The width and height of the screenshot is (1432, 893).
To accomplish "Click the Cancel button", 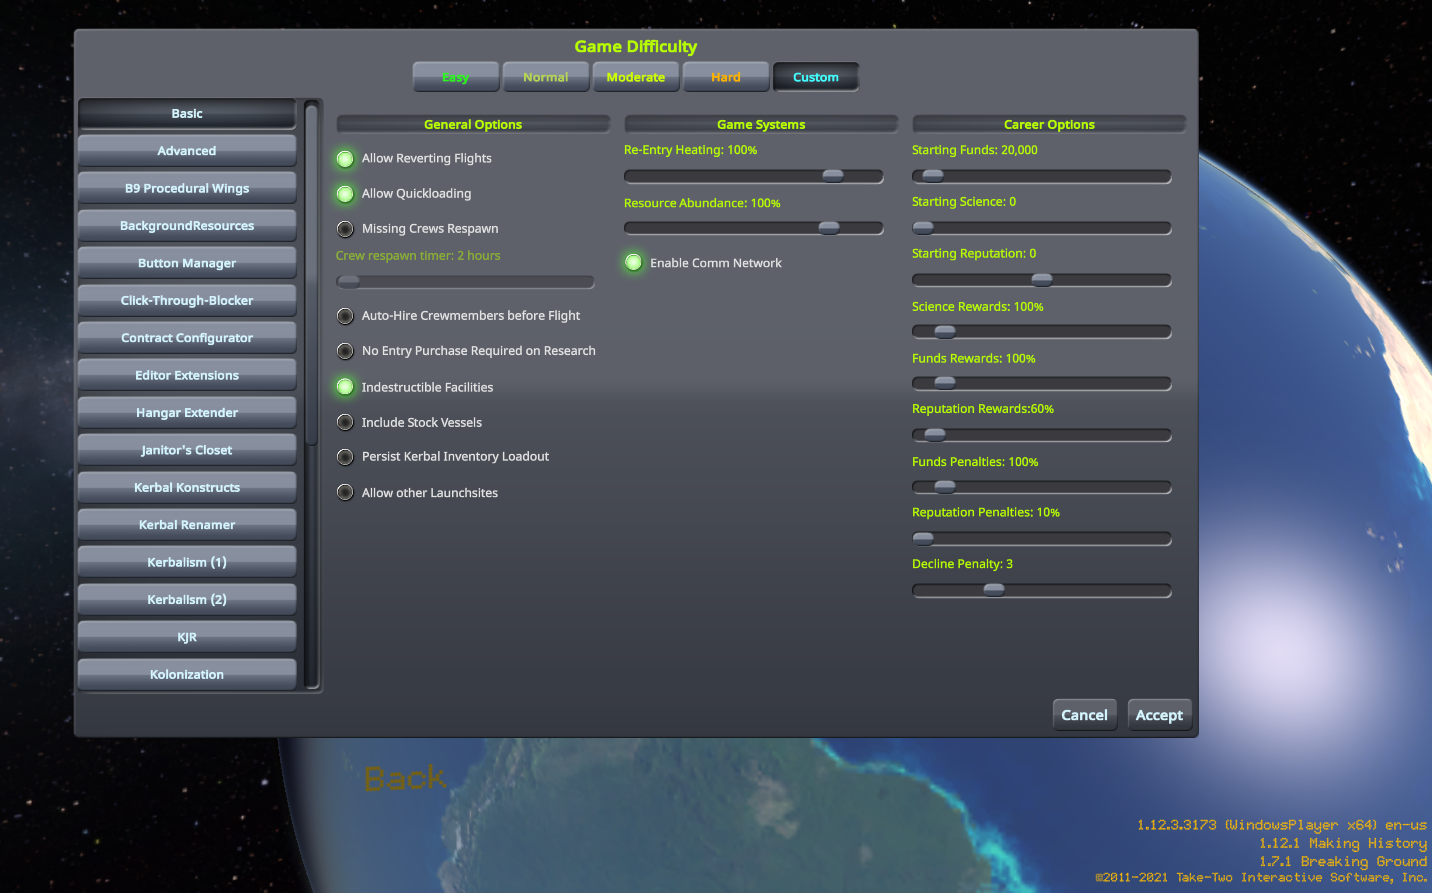I will pos(1084,715).
